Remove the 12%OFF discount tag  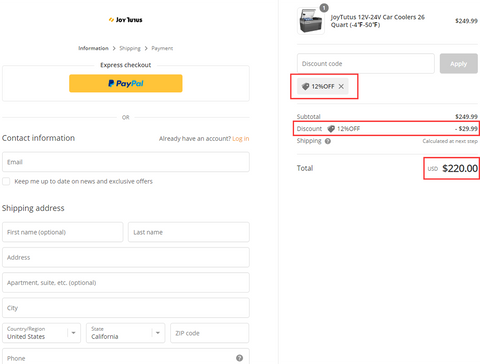coord(341,86)
